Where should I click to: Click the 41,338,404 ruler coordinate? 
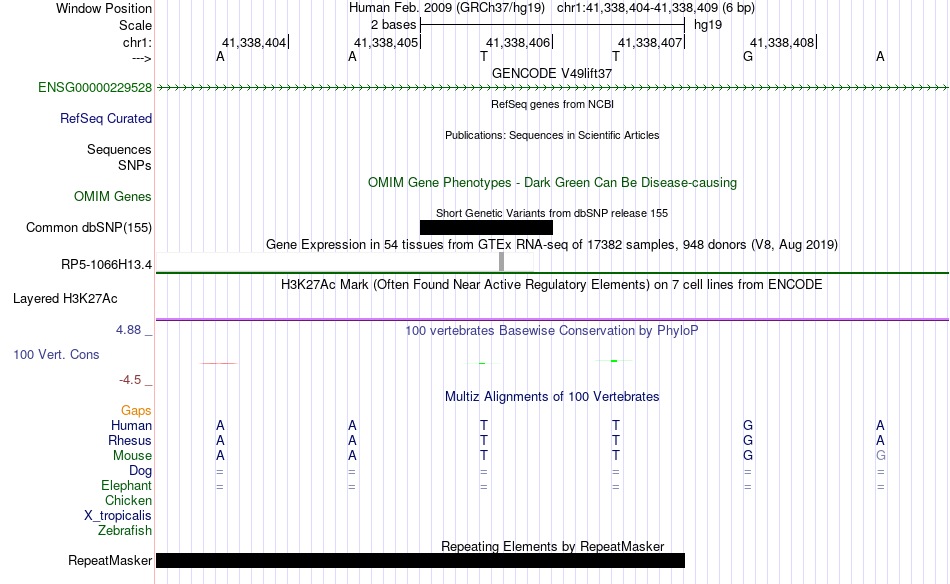(254, 42)
